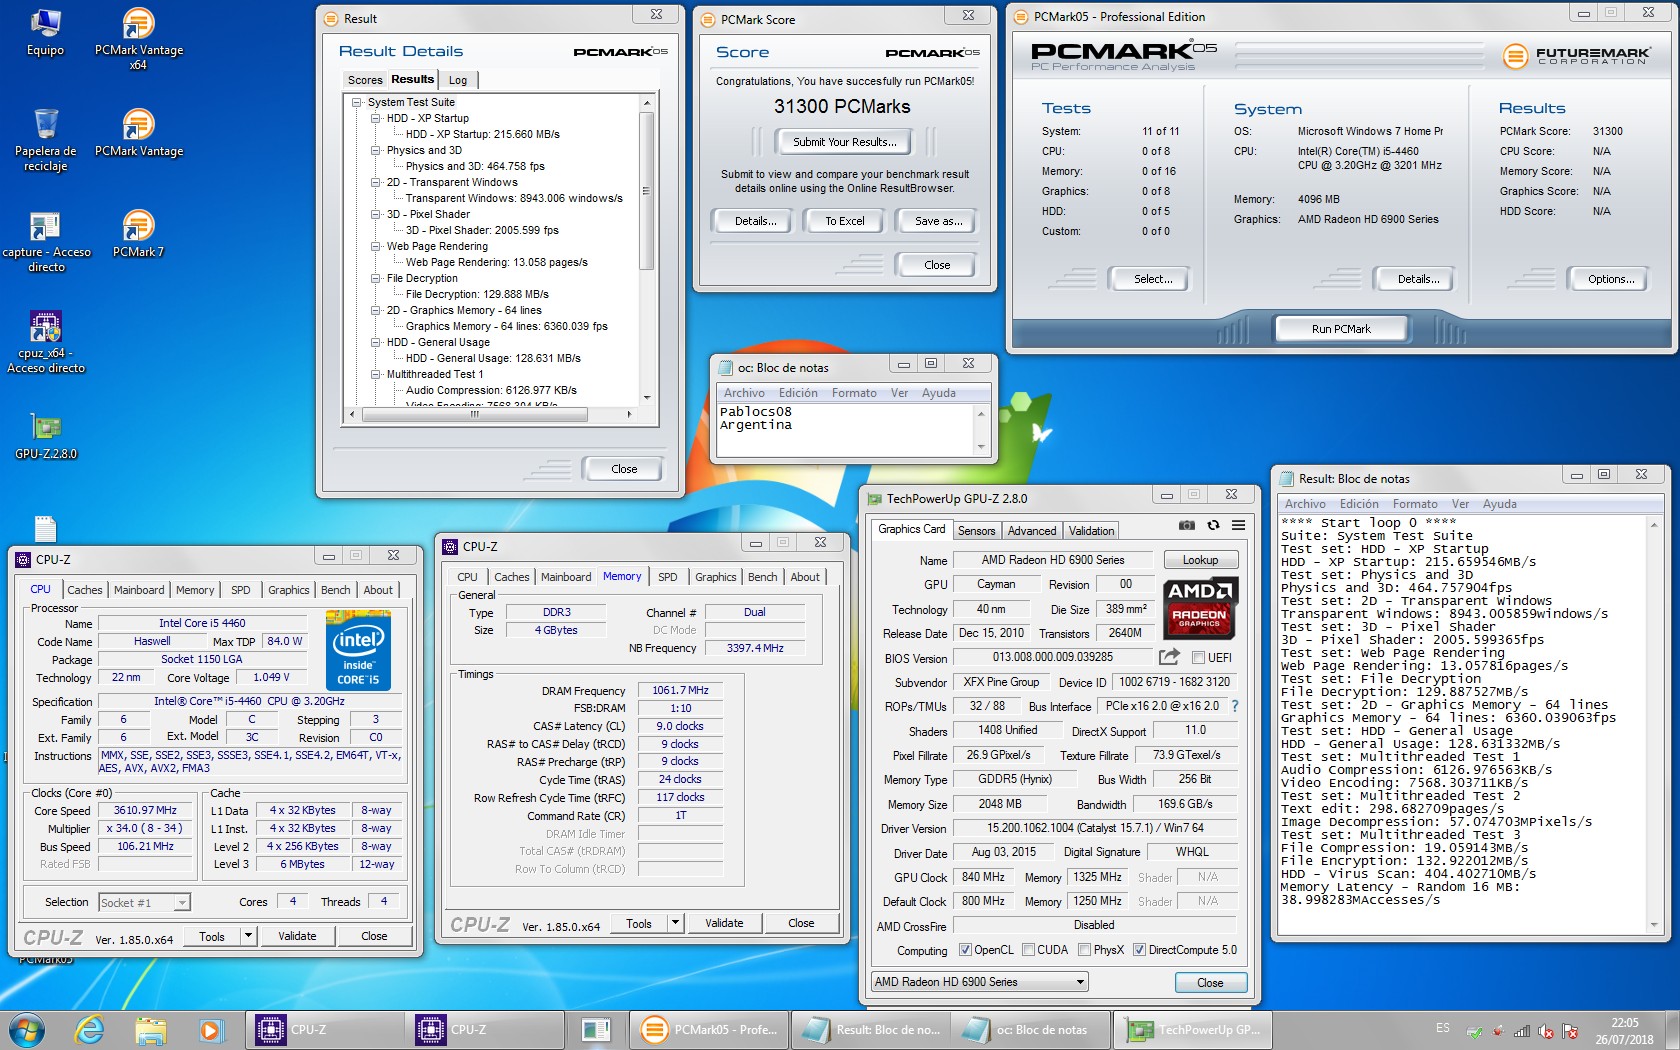Open the Action Center flag tray icon
The image size is (1680, 1050).
pos(1570,1031)
